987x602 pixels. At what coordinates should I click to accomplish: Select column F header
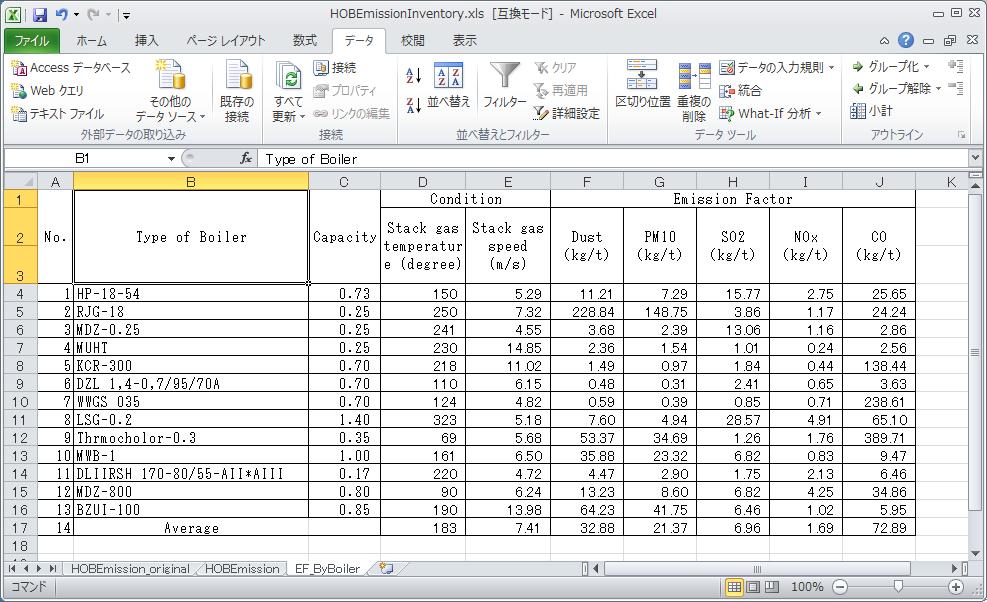pyautogui.click(x=587, y=182)
